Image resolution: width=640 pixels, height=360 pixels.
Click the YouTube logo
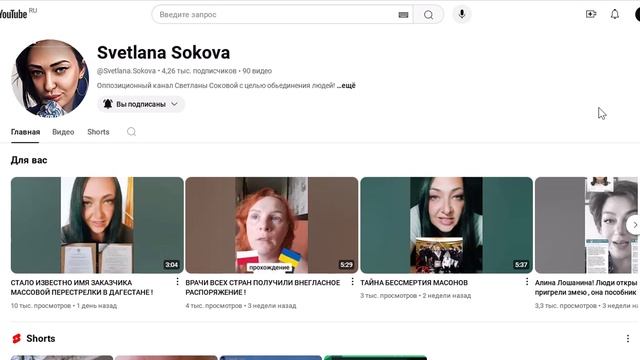click(13, 14)
